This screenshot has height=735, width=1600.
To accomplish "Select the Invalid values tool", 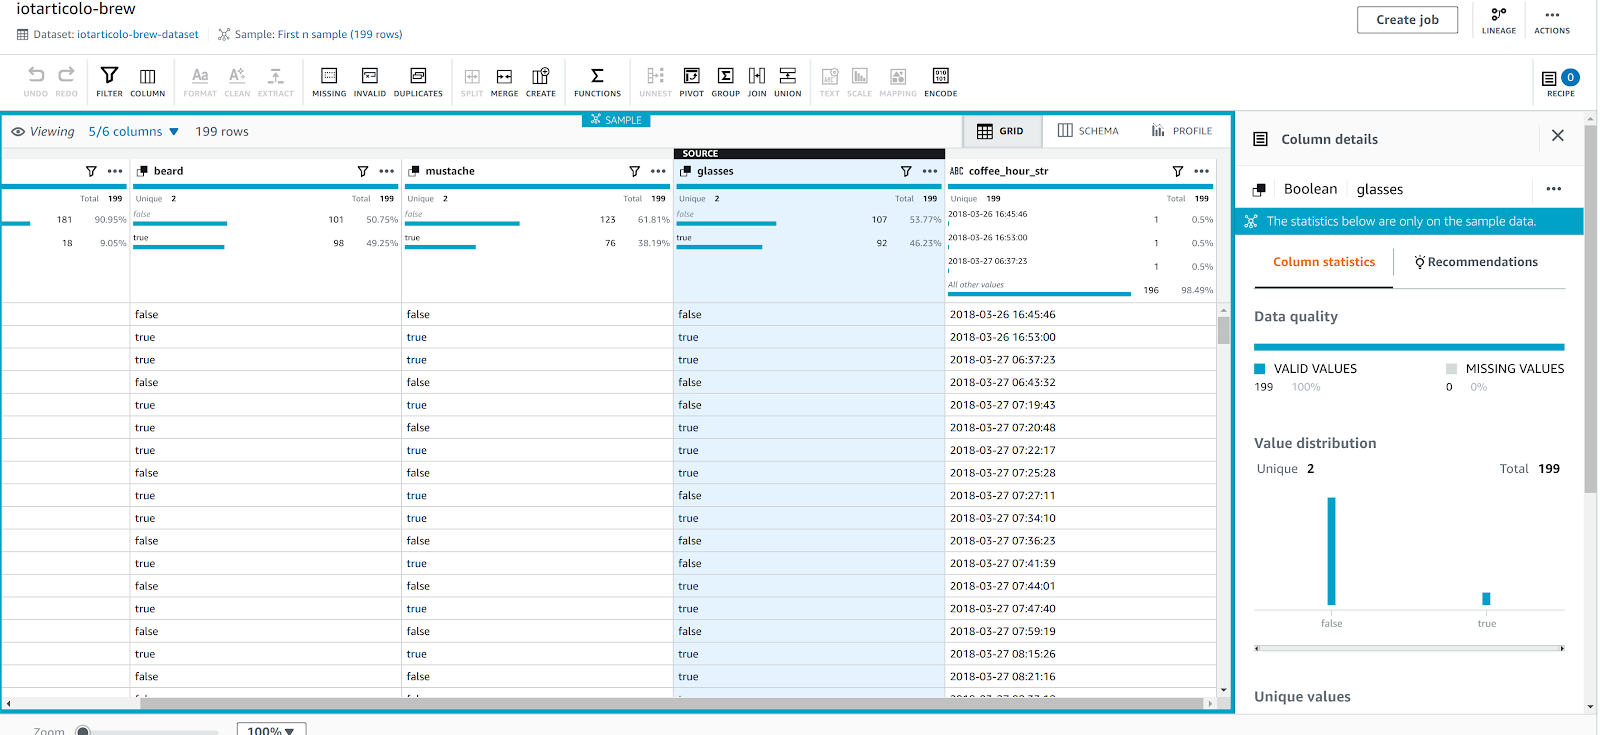I will point(369,82).
